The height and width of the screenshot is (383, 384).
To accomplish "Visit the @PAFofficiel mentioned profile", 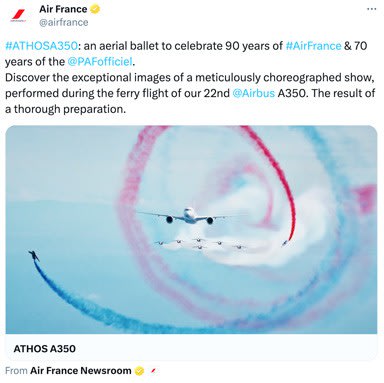I will [x=100, y=62].
